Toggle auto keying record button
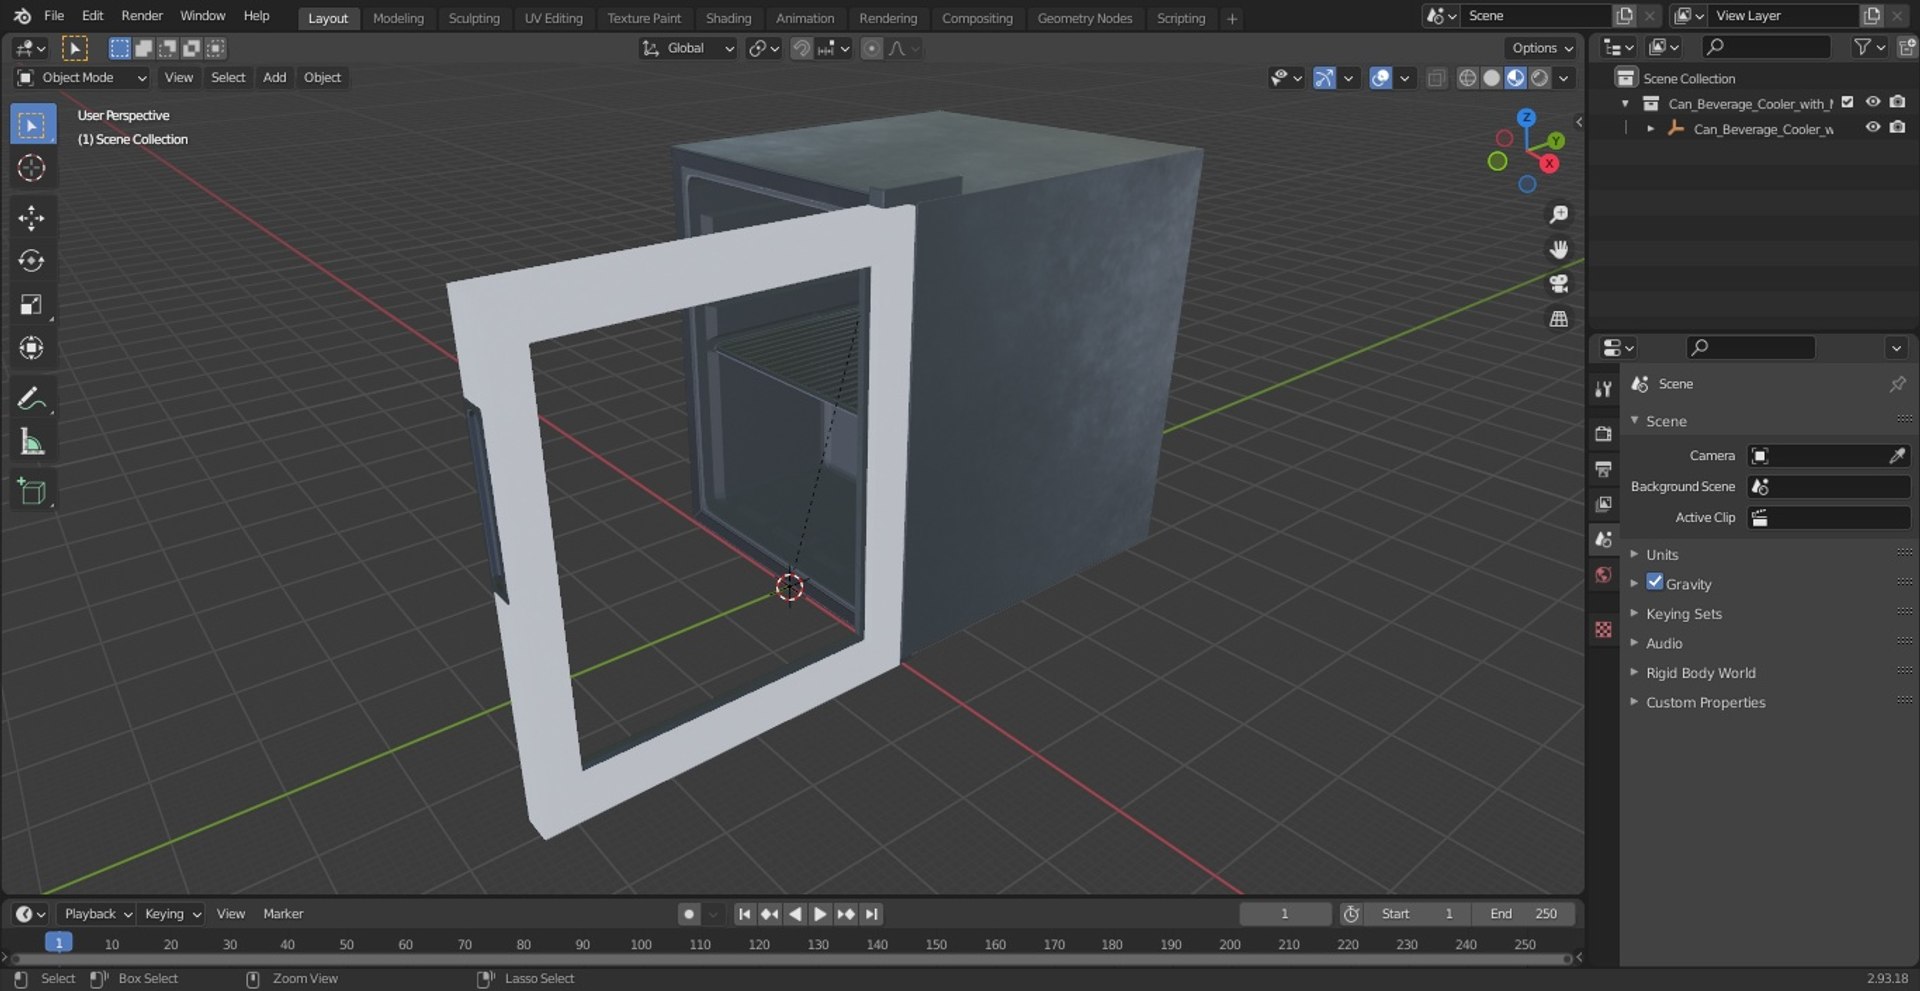Viewport: 1920px width, 991px height. point(688,914)
